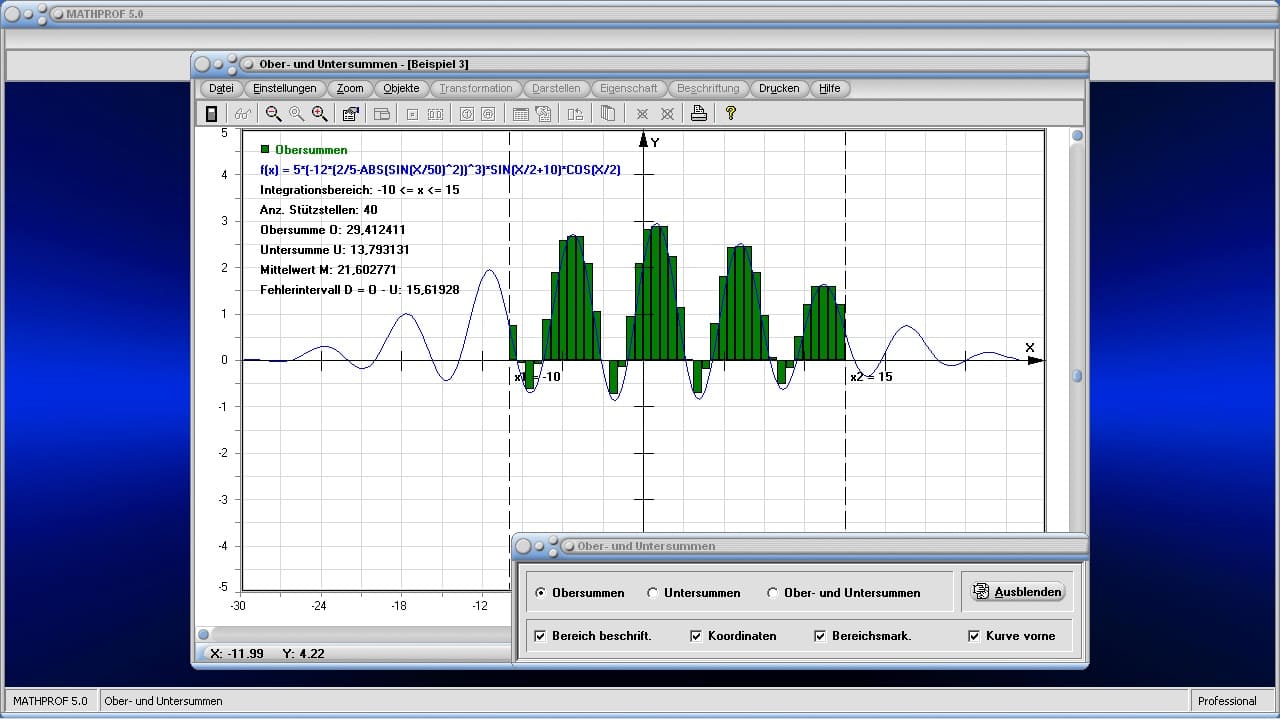Viewport: 1280px width, 720px height.
Task: Open the Drucken menu
Action: pos(779,88)
